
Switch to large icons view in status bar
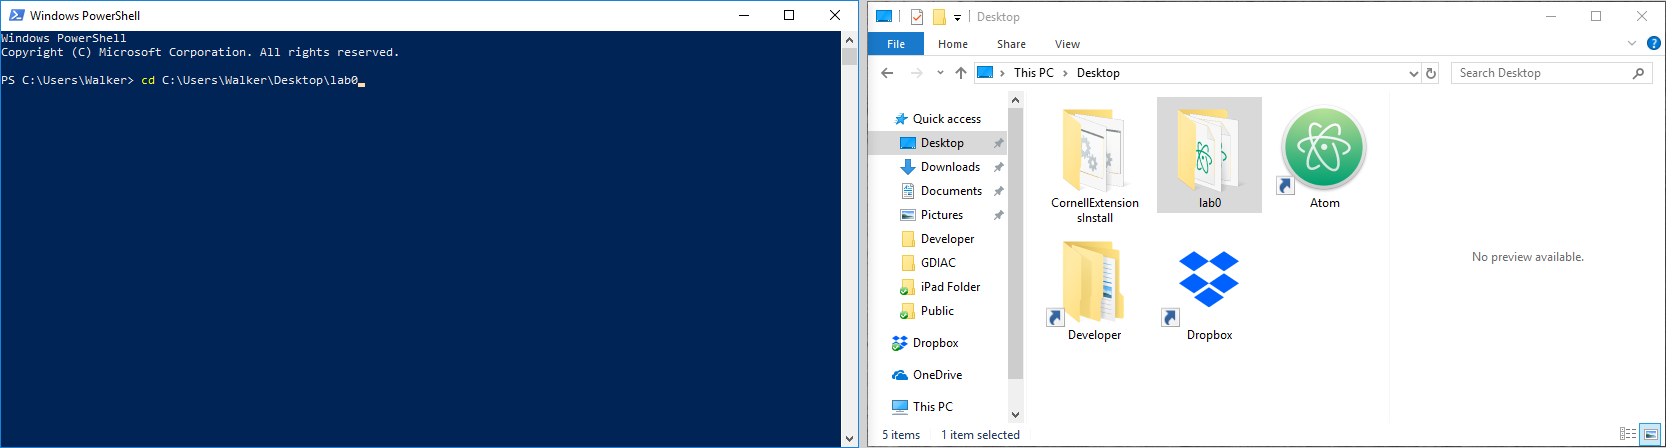pyautogui.click(x=1650, y=434)
